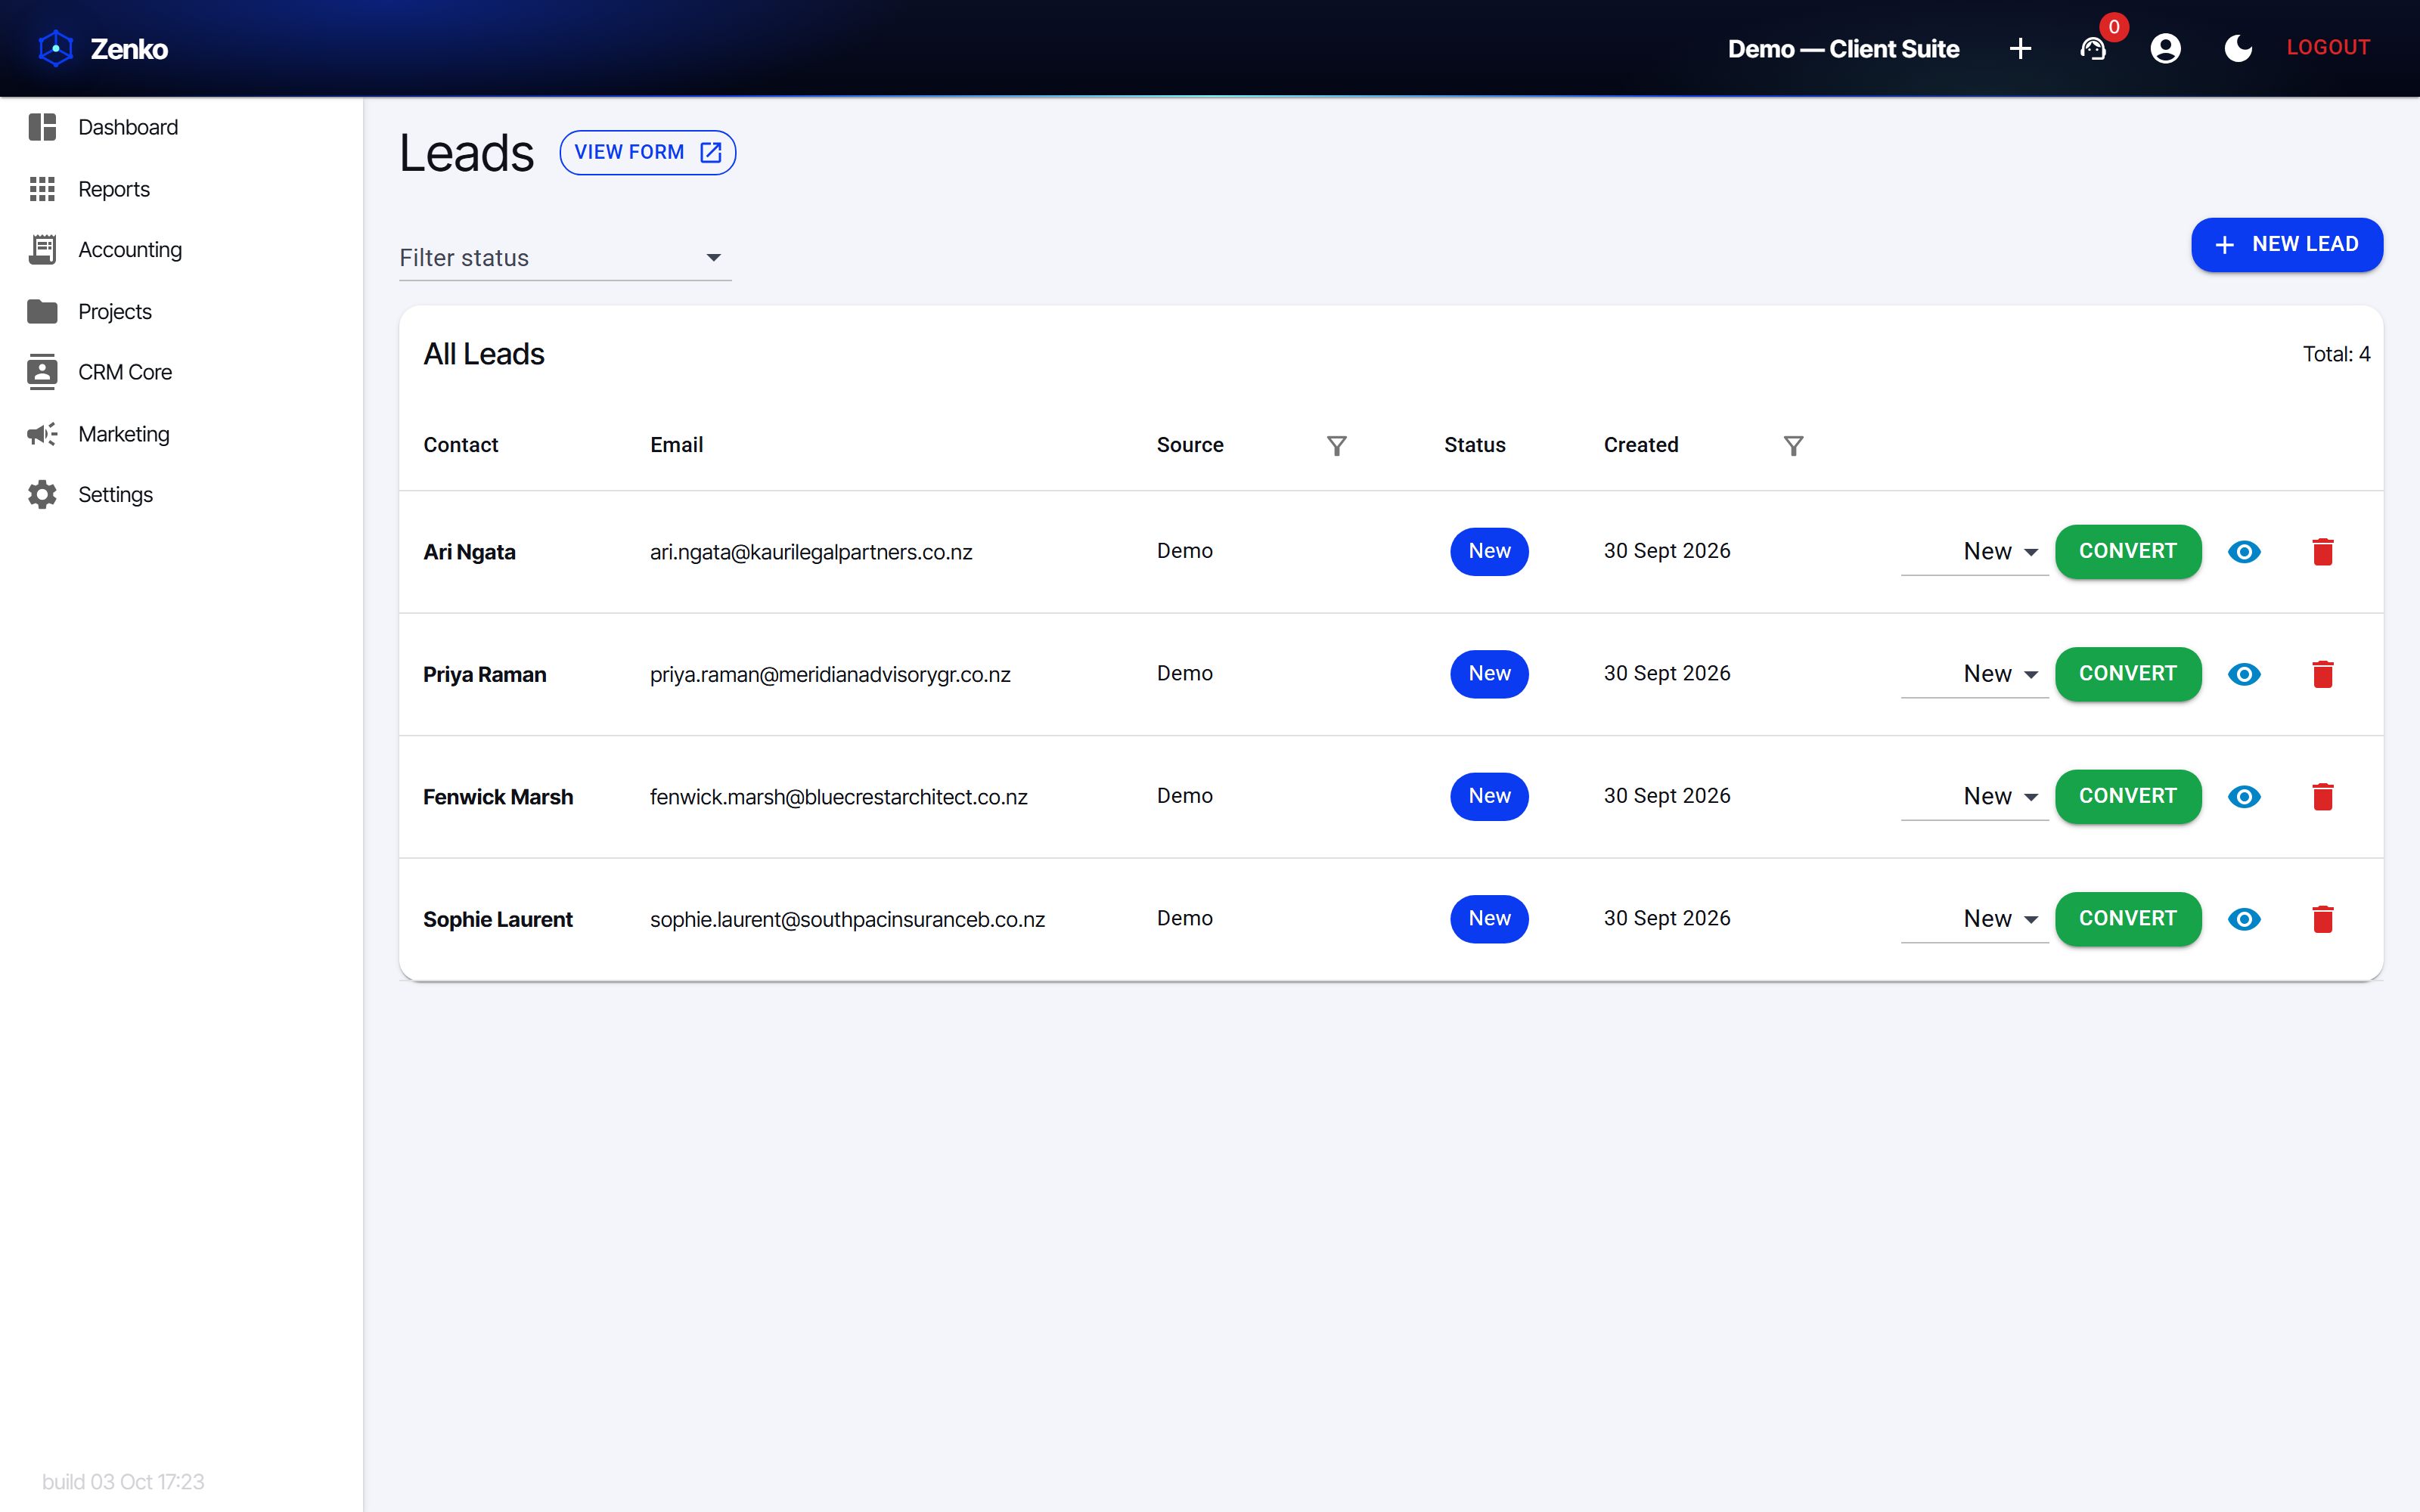Open the VIEW FORM link button
2420x1512 pixels.
[648, 152]
